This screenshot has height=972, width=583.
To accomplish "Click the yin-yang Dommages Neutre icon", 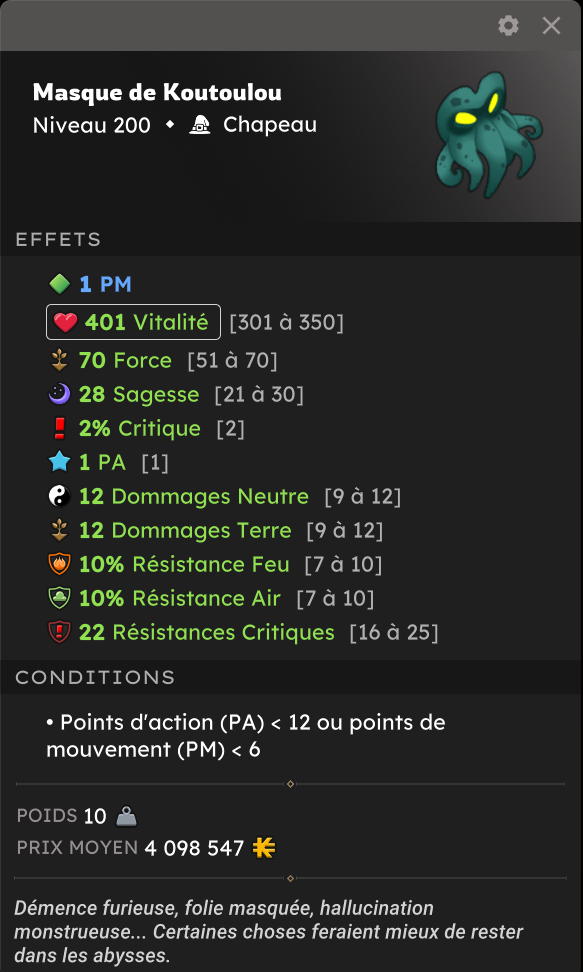I will point(60,496).
